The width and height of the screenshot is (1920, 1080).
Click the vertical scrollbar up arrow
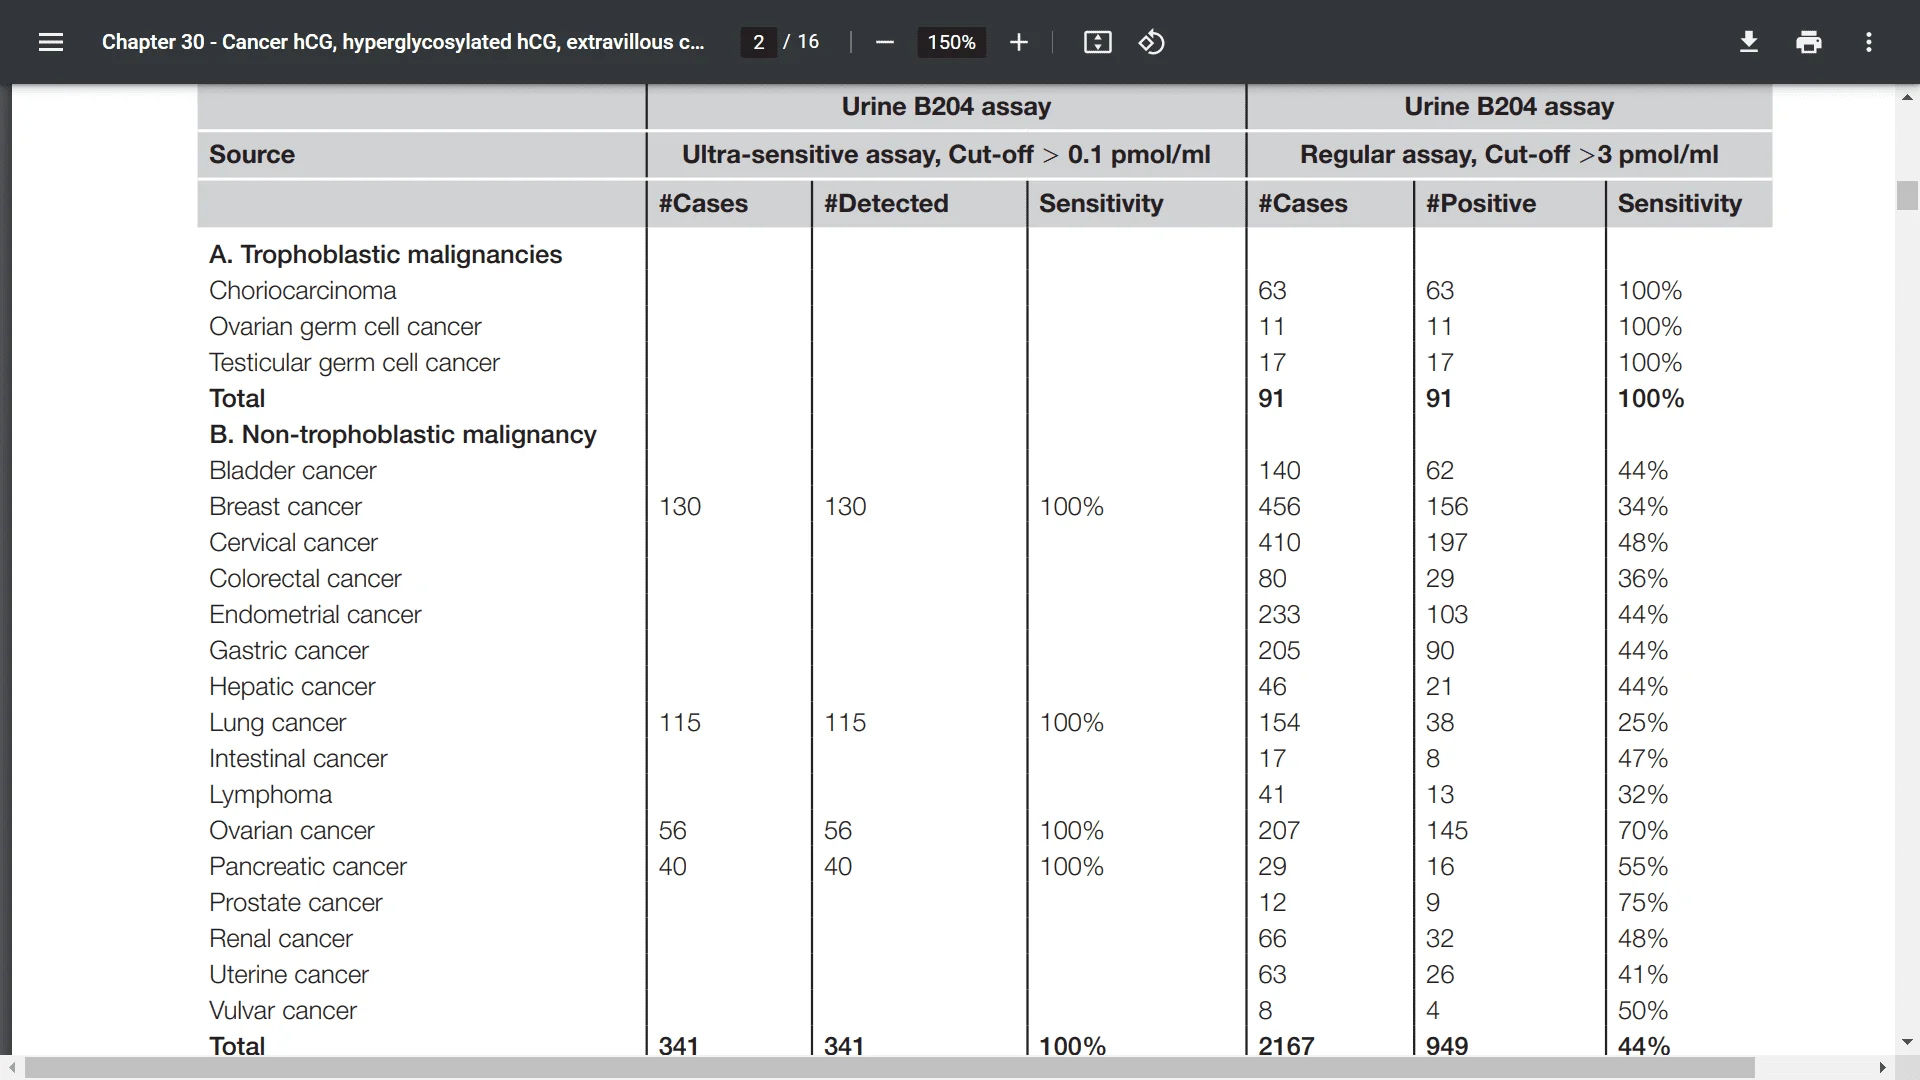coord(1907,97)
